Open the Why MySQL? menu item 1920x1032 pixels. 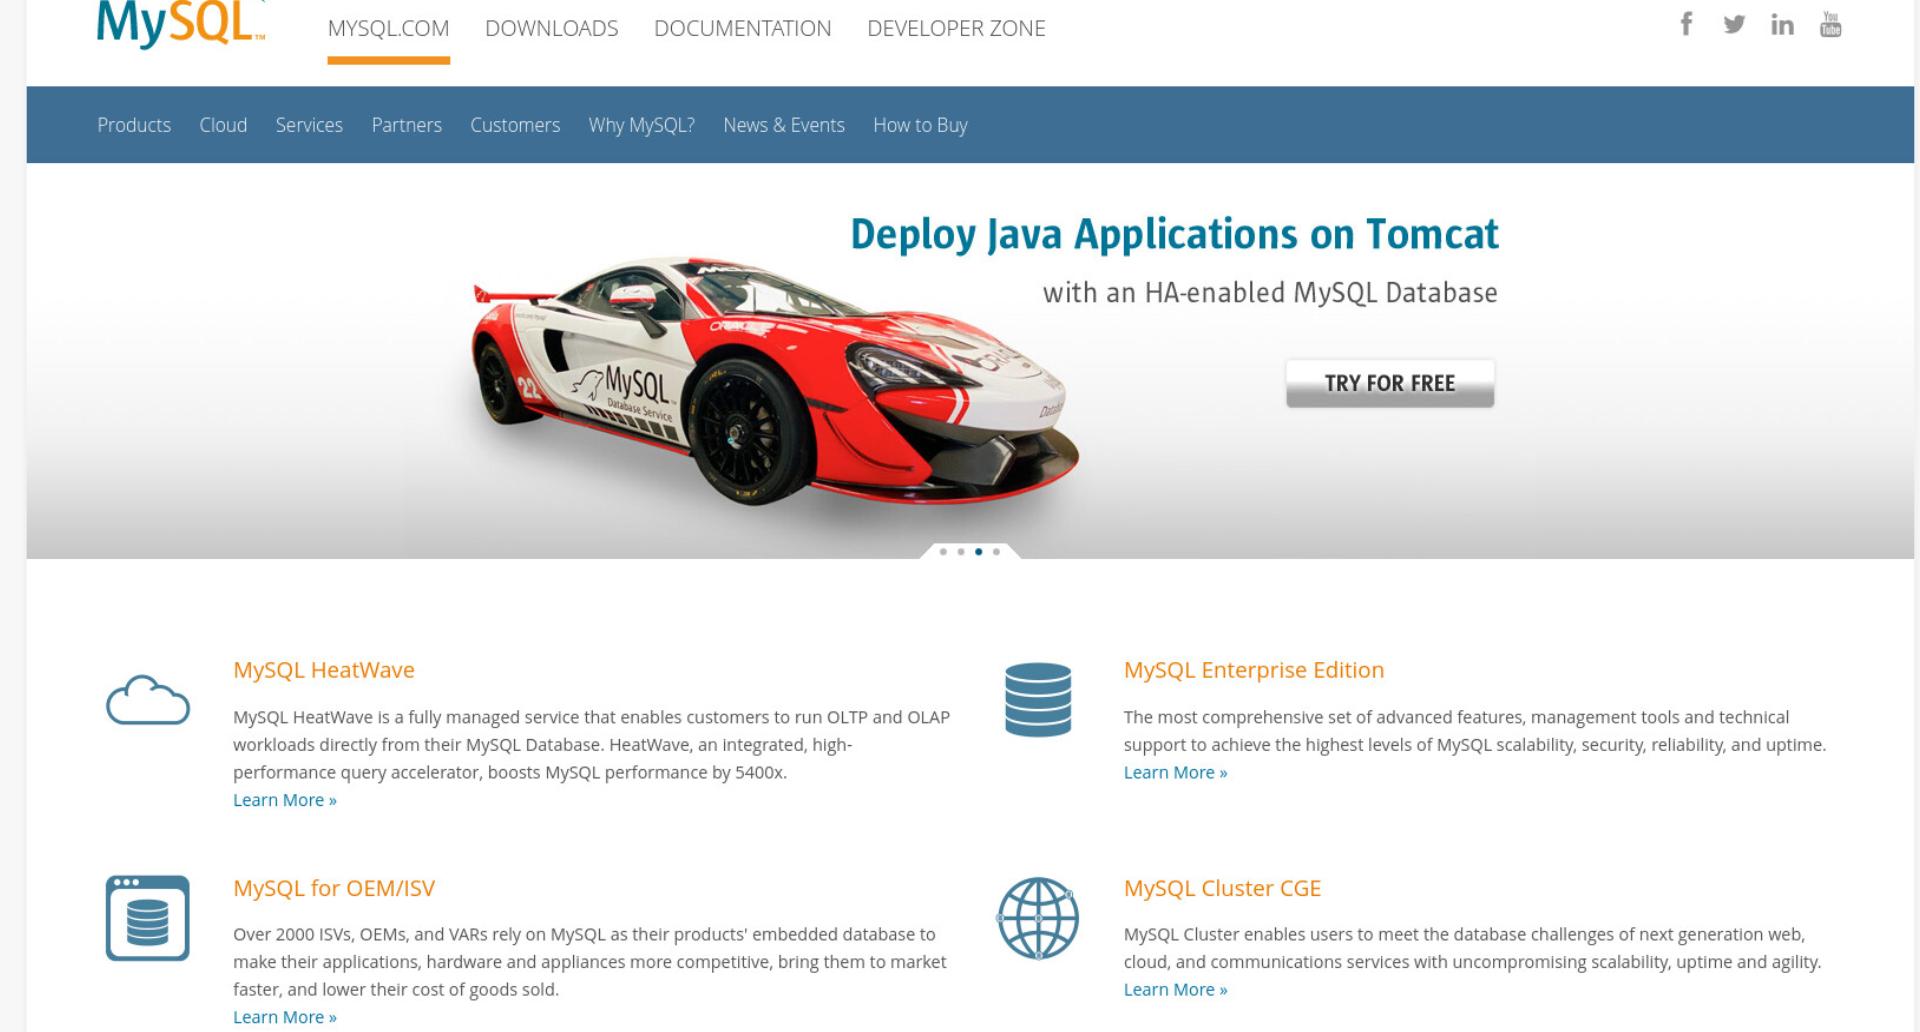[x=641, y=125]
